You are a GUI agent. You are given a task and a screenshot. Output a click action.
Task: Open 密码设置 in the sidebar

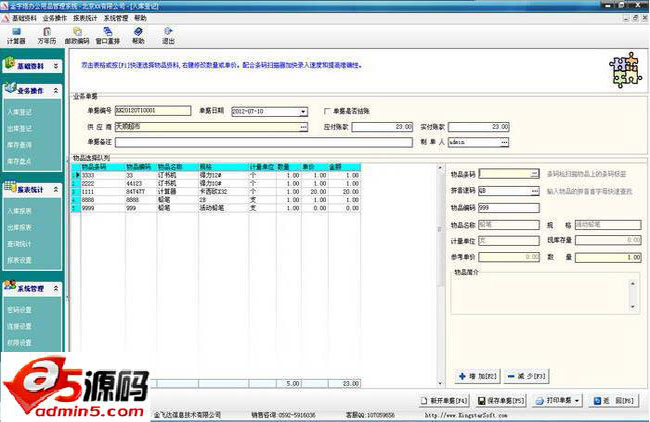(19, 310)
